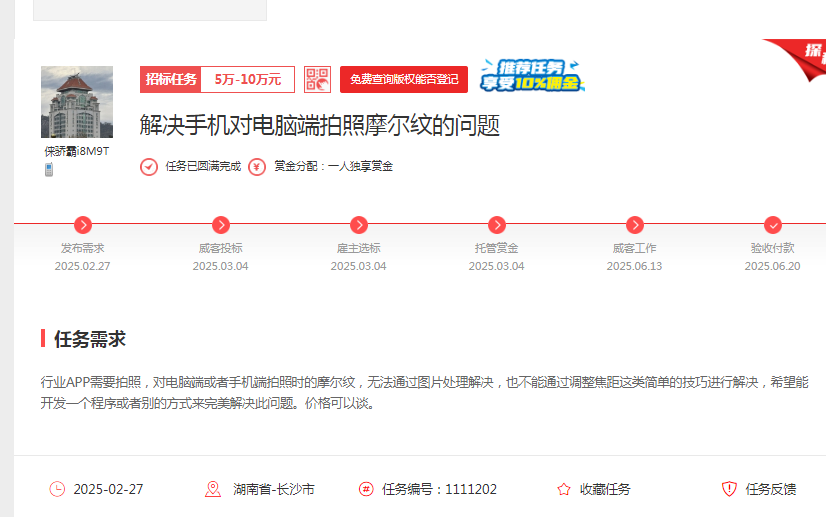Click the location pin icon beside 湖南省-长沙市

click(213, 489)
